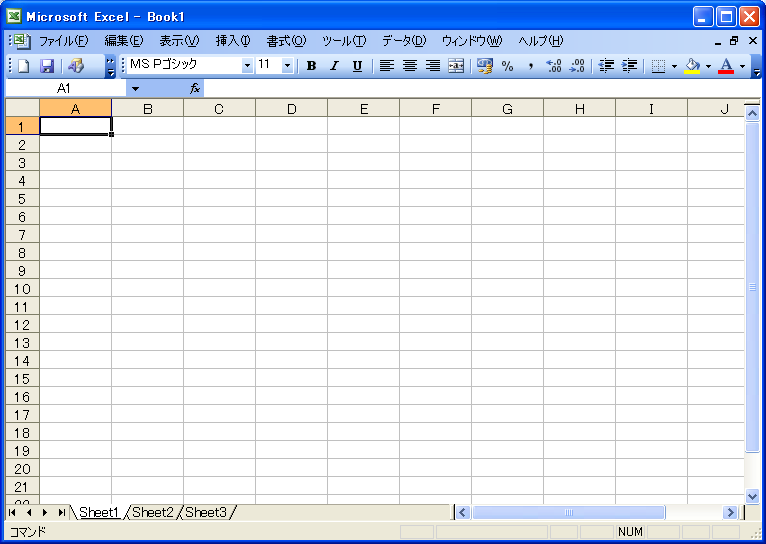
Task: Apply yellow Fill Color bucket
Action: [692, 66]
